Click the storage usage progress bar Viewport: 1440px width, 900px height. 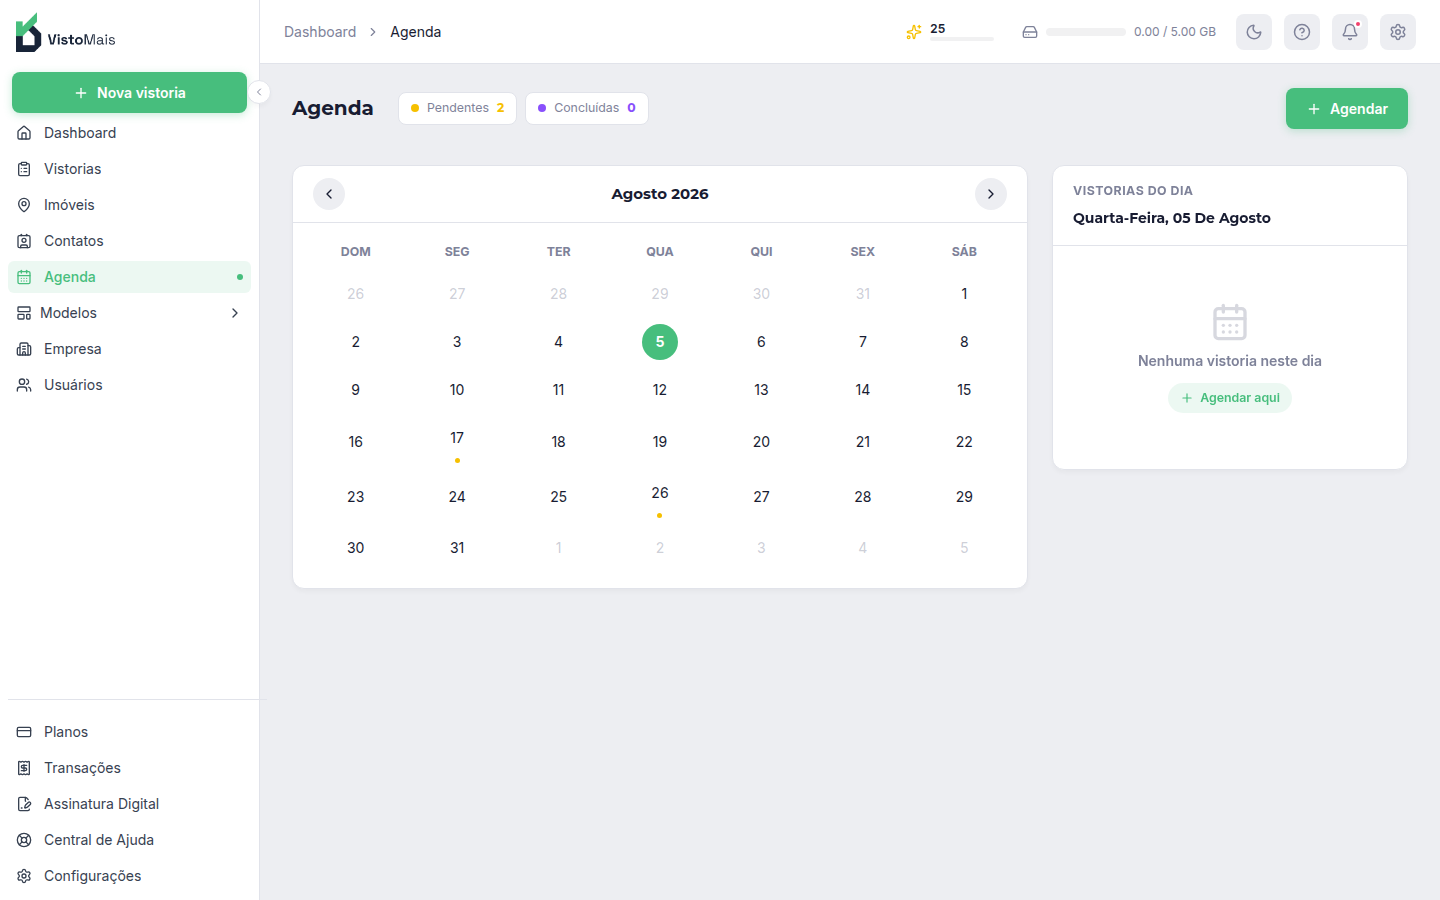[1086, 32]
